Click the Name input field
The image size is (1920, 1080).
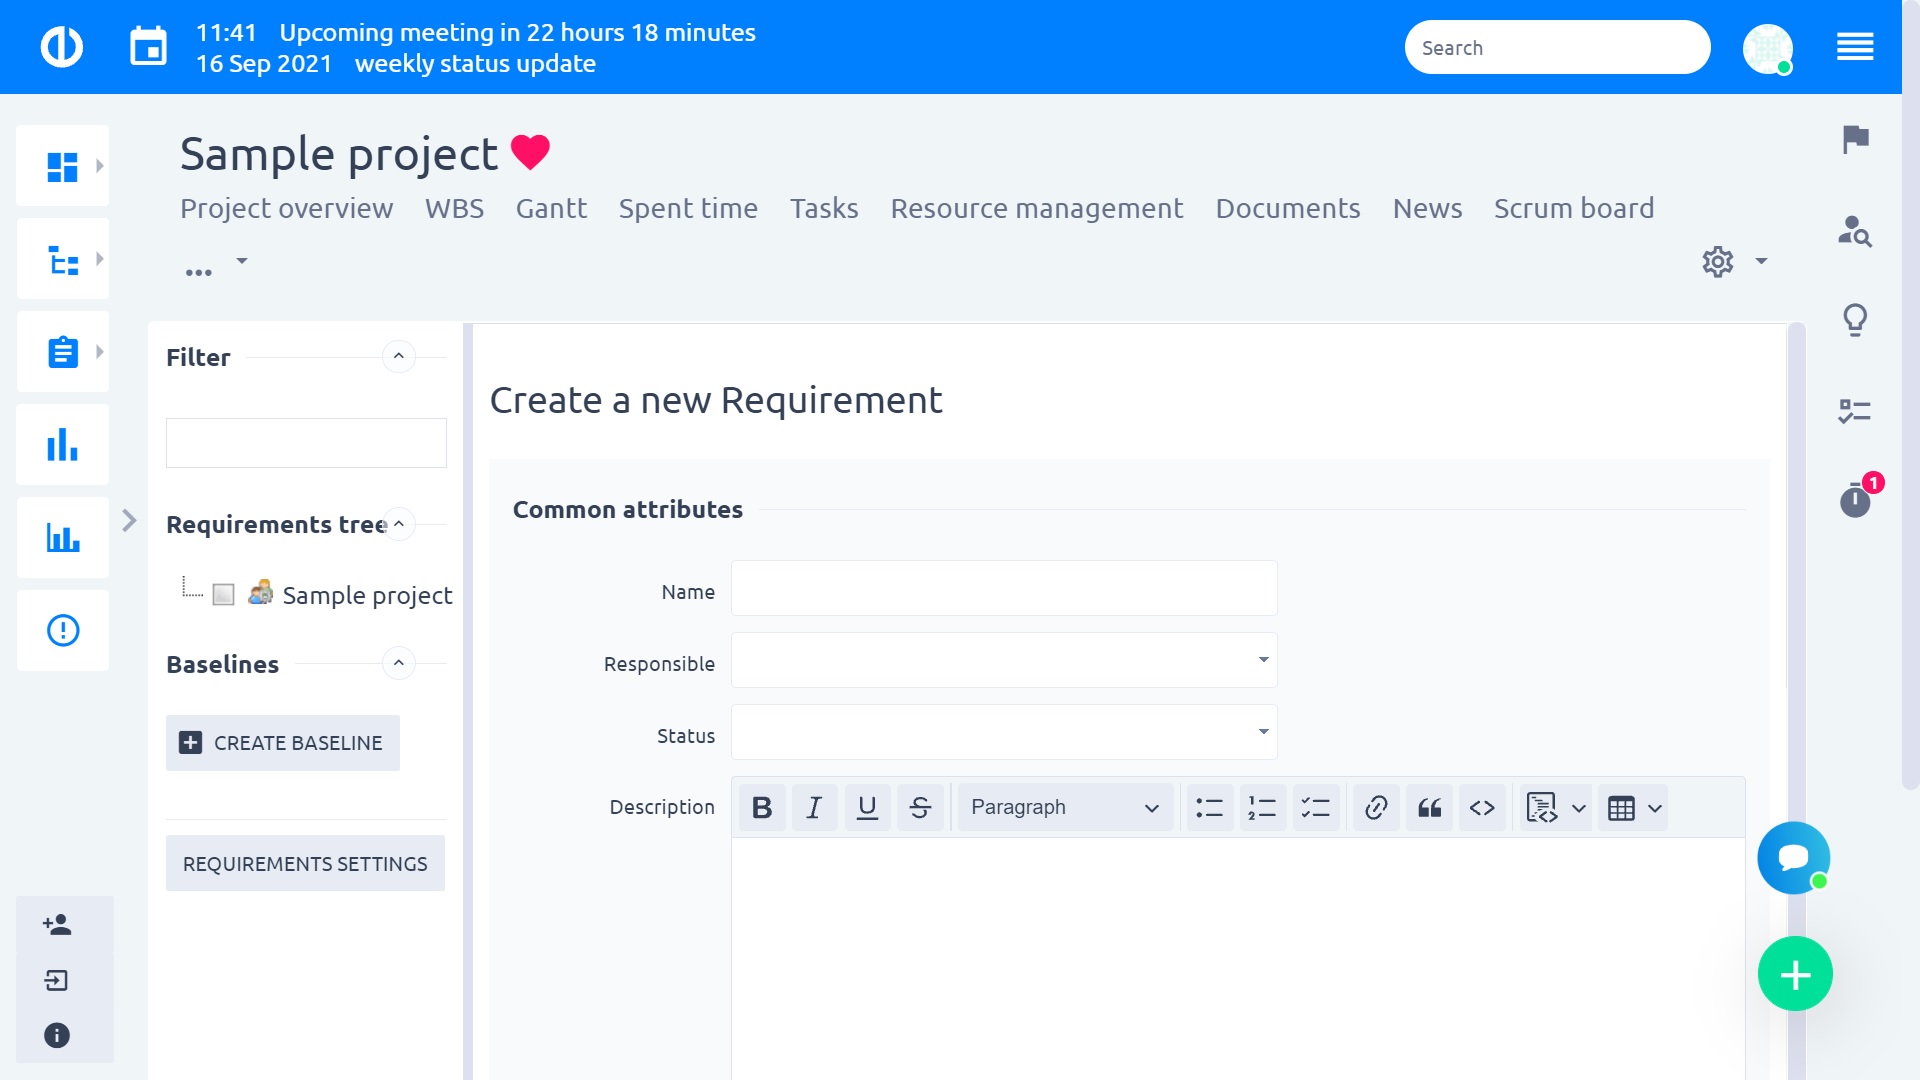click(1004, 592)
